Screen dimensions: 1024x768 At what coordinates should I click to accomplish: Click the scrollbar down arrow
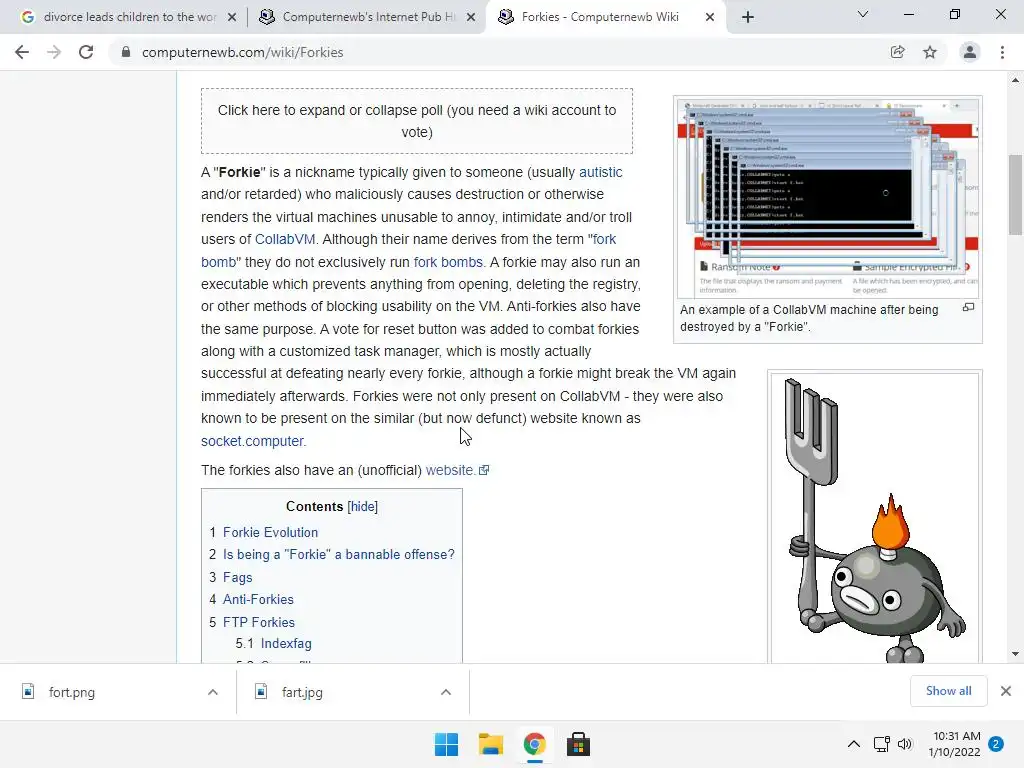(x=1015, y=654)
